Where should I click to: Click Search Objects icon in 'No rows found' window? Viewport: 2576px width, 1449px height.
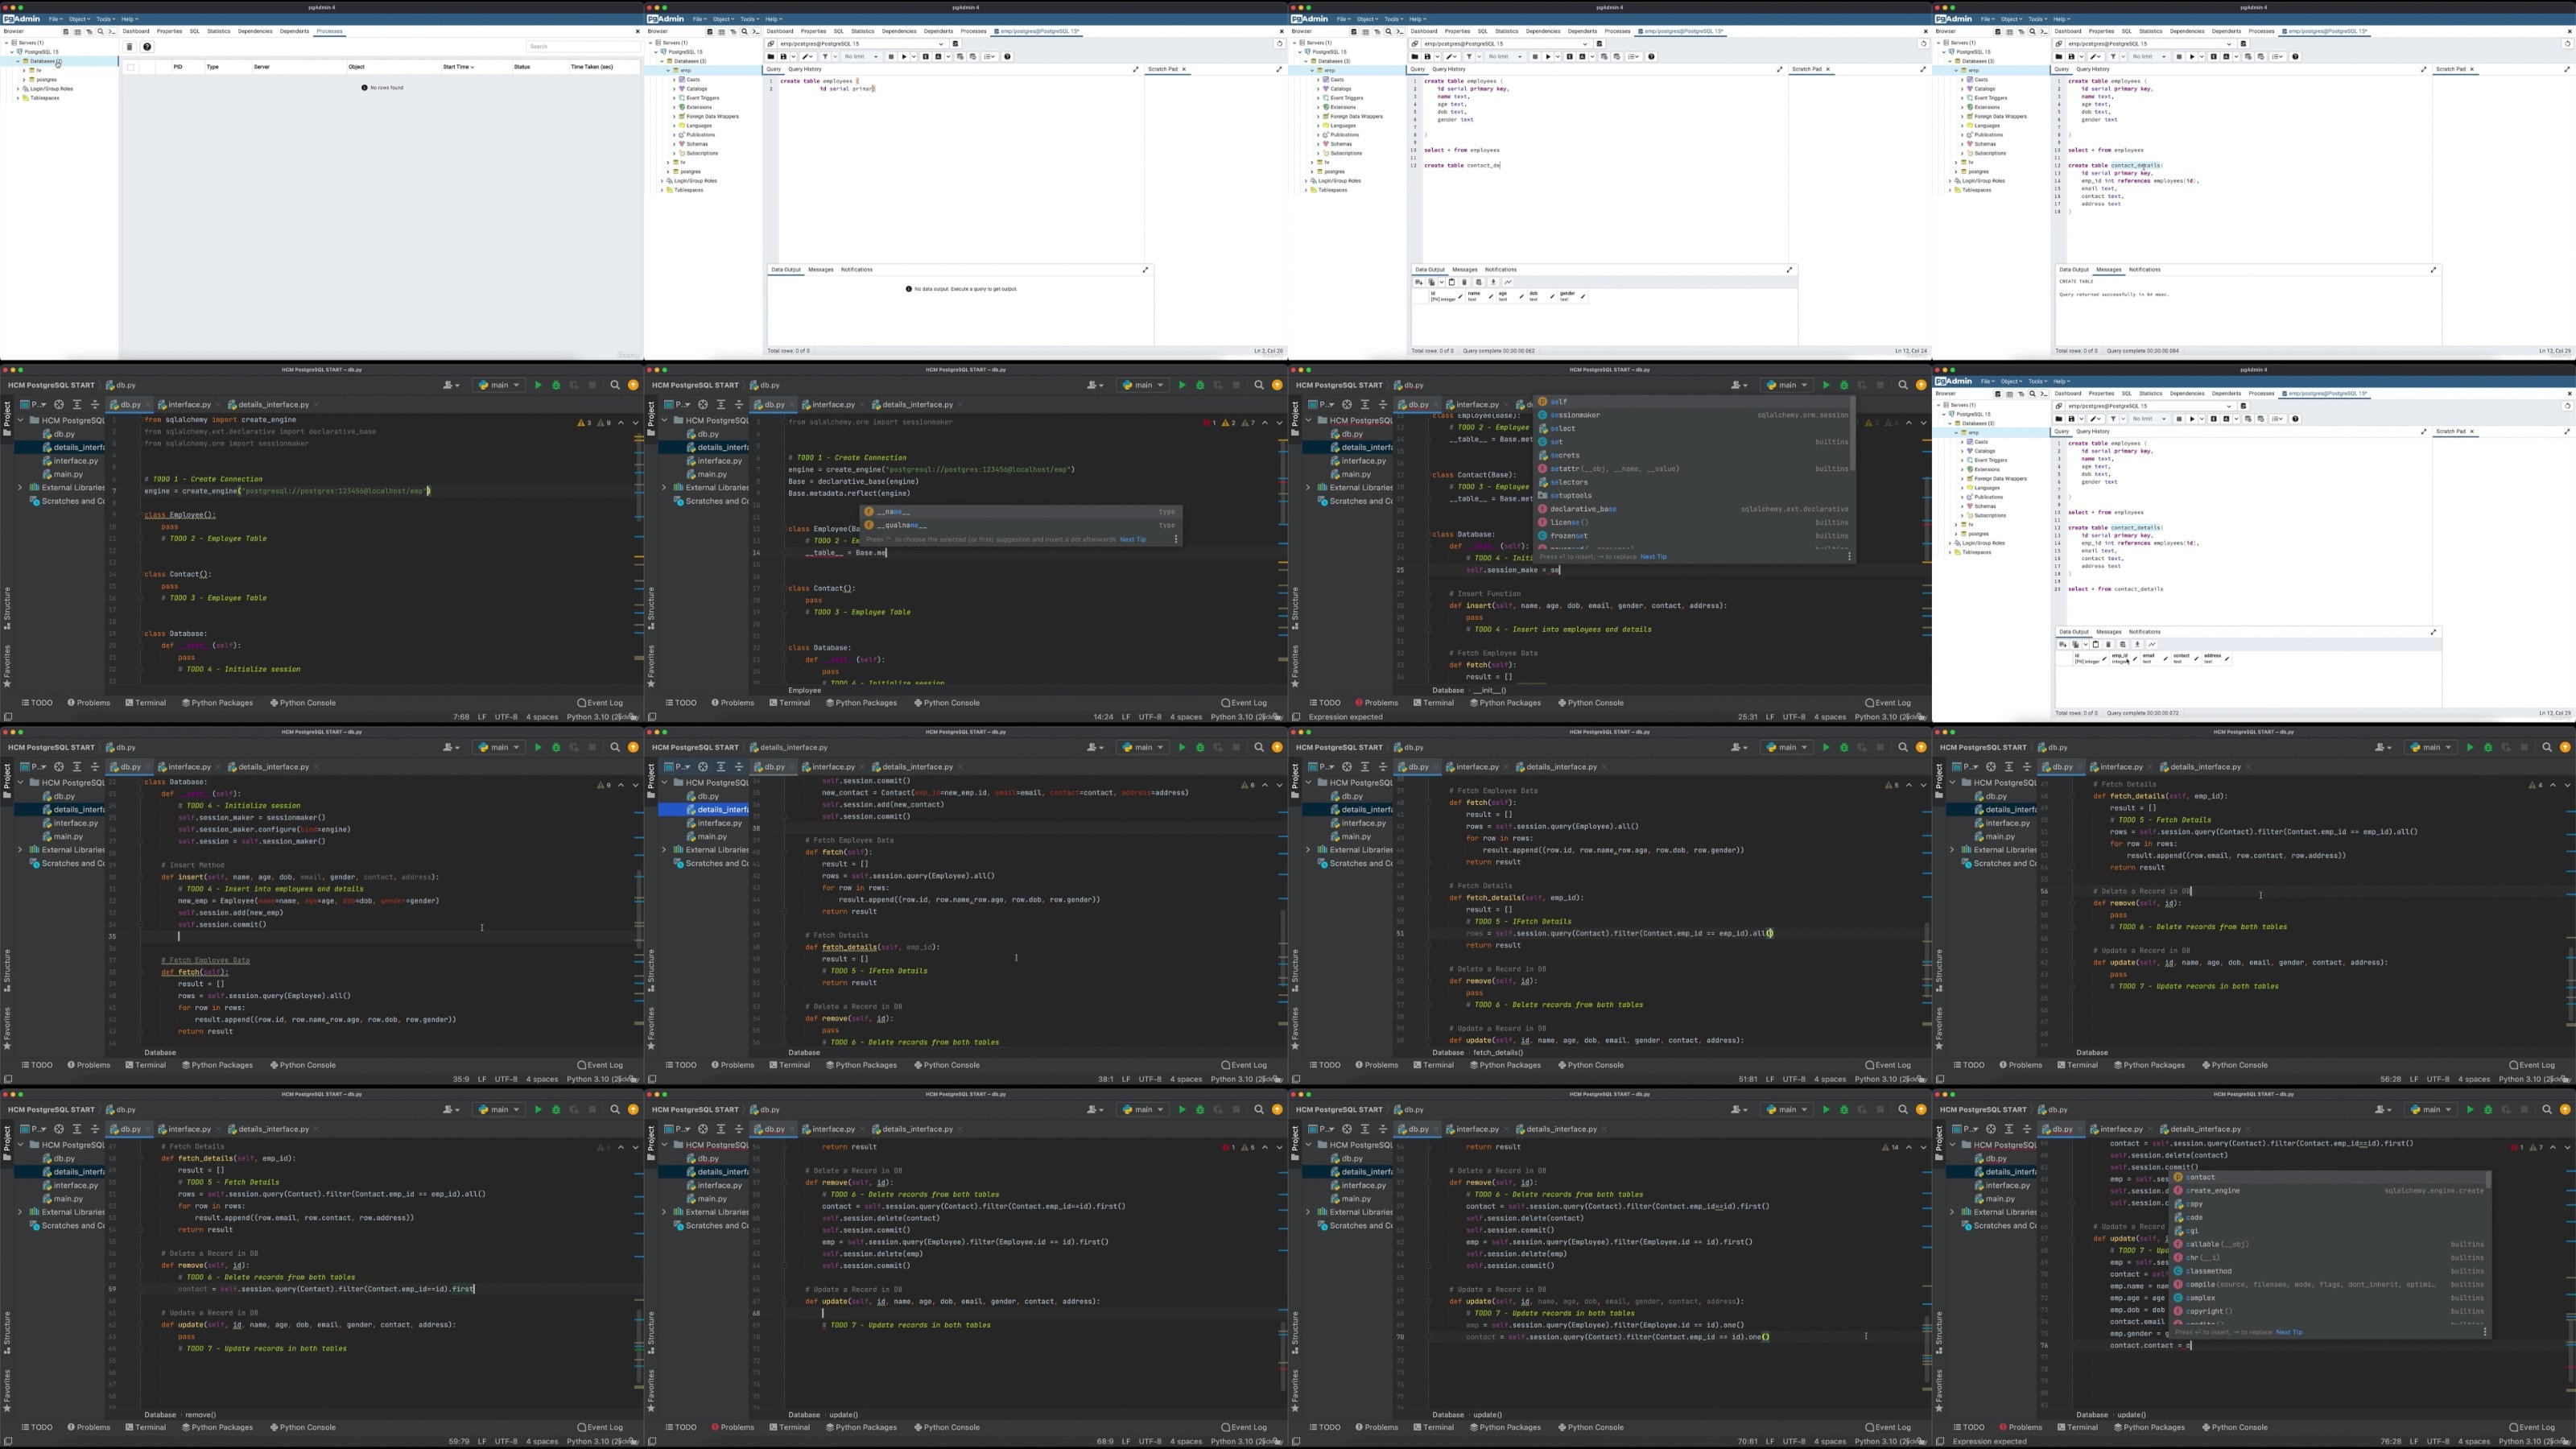pyautogui.click(x=100, y=31)
